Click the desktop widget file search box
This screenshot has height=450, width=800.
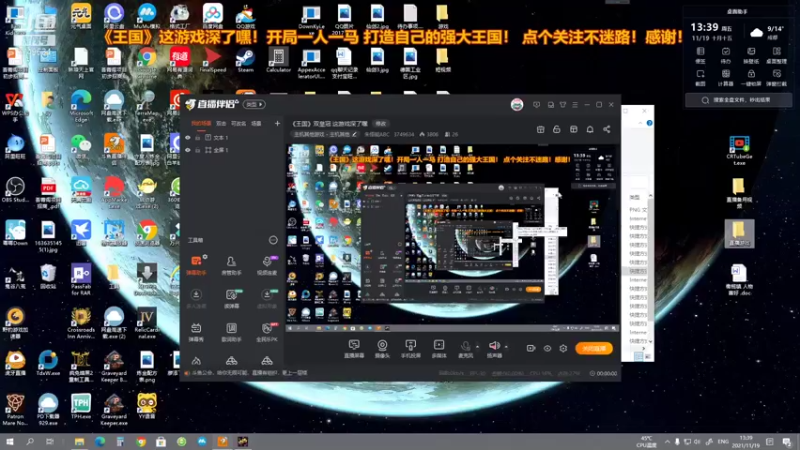pyautogui.click(x=738, y=100)
